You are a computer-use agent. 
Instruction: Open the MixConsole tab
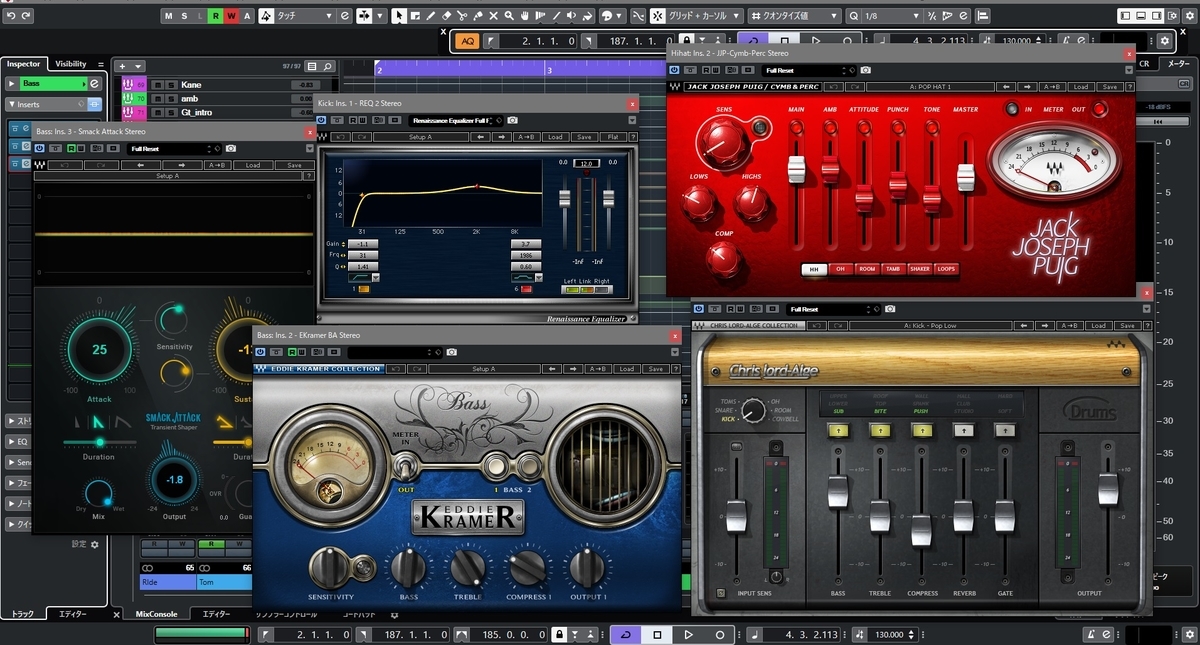tap(156, 614)
